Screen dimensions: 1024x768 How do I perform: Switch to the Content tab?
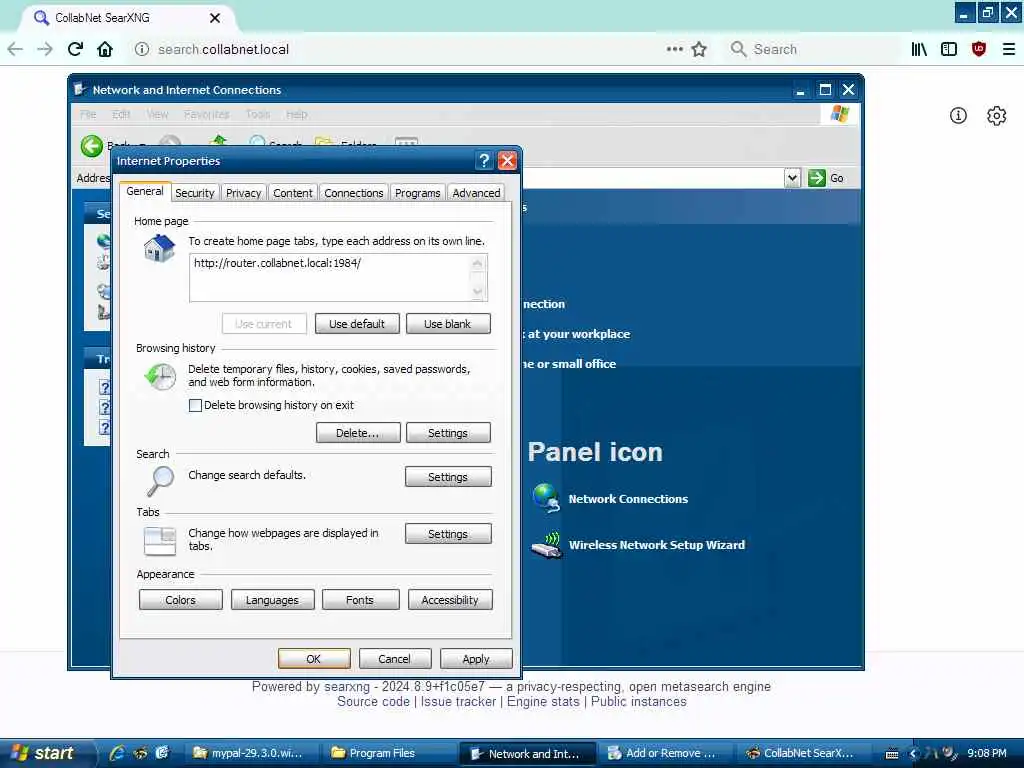pyautogui.click(x=293, y=193)
